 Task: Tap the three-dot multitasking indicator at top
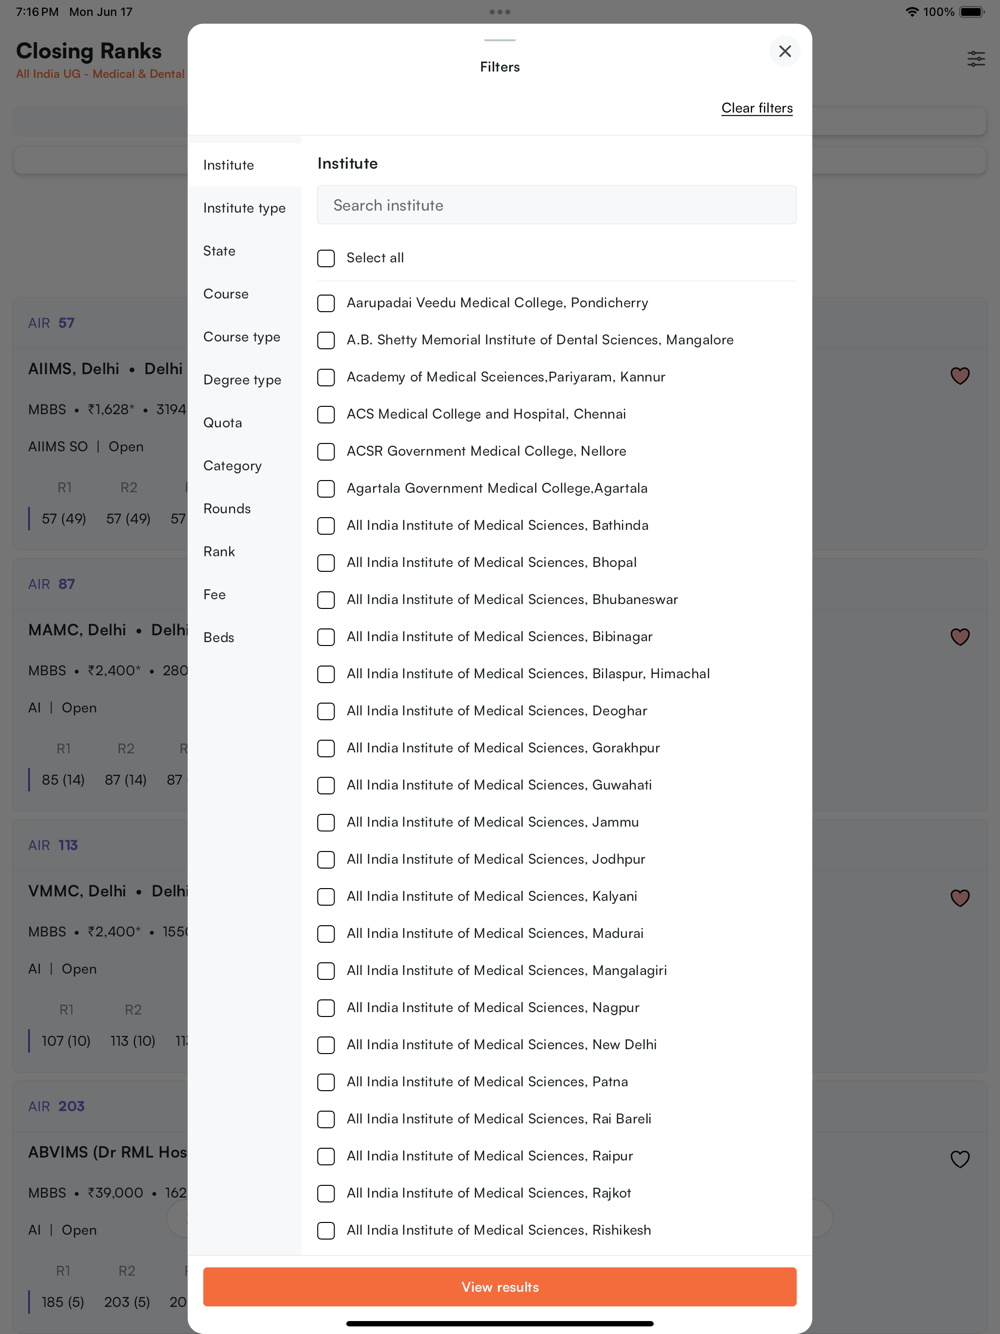click(x=500, y=12)
